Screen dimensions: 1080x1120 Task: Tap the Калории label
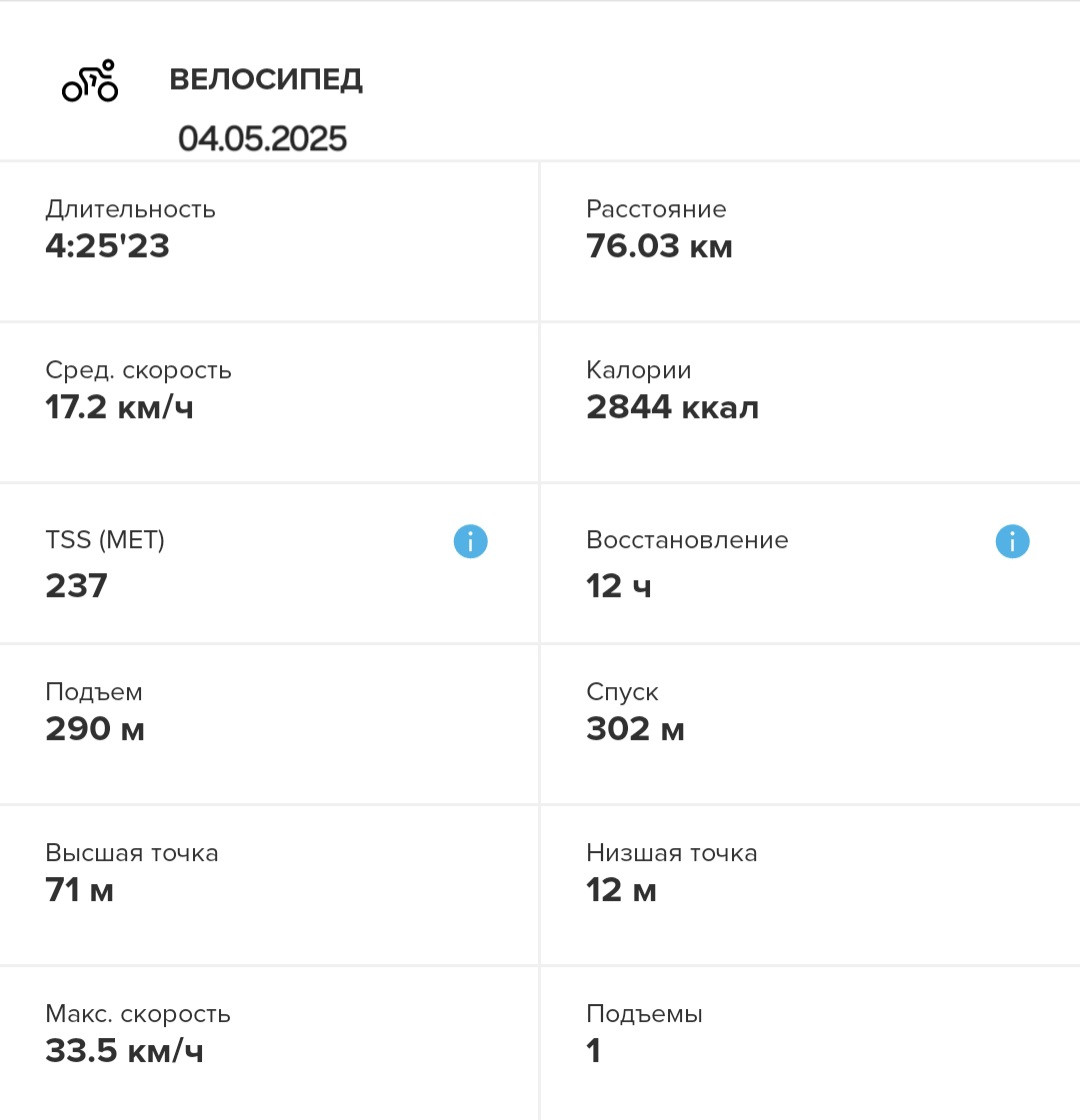(x=639, y=370)
